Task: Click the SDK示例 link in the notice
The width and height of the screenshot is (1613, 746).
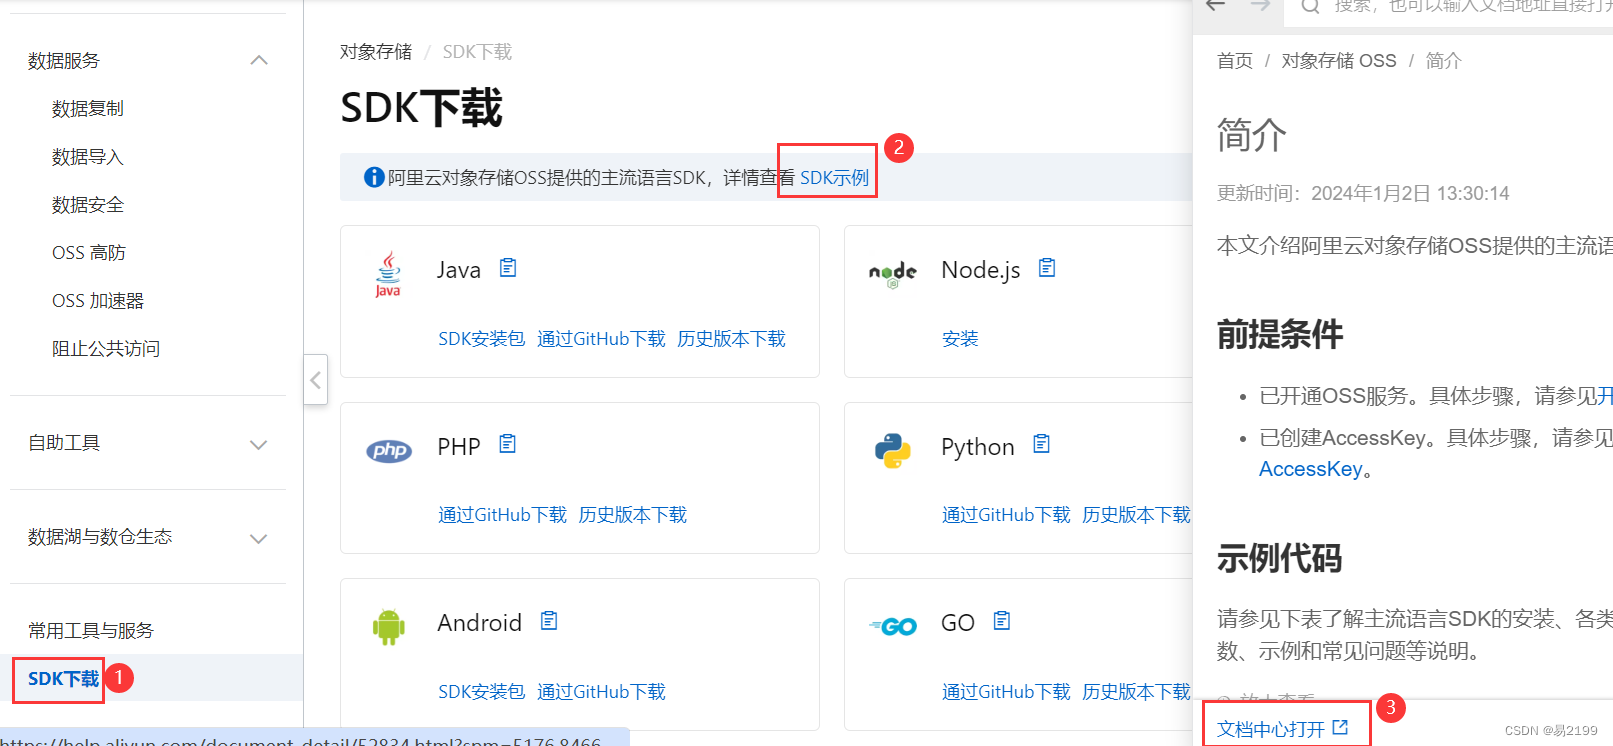Action: click(x=834, y=178)
